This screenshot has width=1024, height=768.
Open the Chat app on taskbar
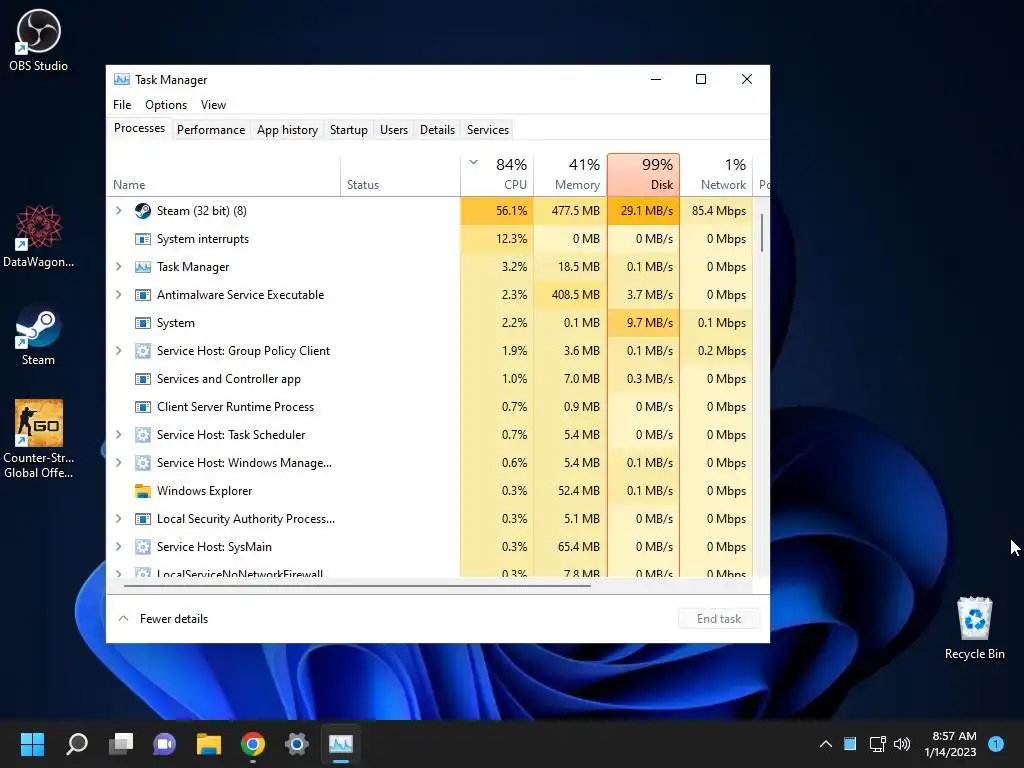click(165, 744)
